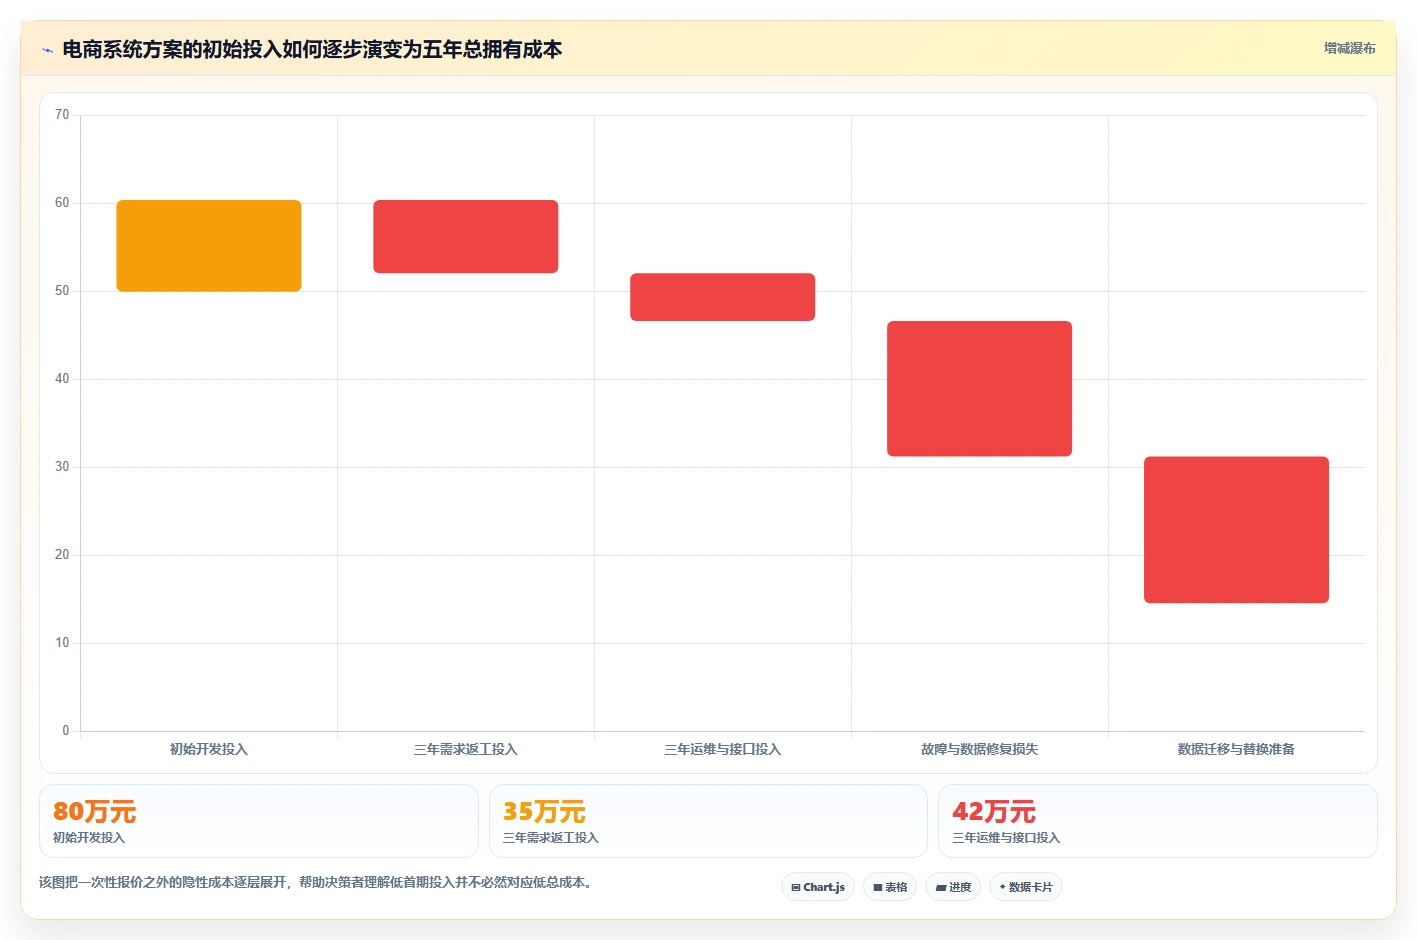Click the red 数据迁移与替换准备 bar
The image size is (1417, 940).
1237,530
